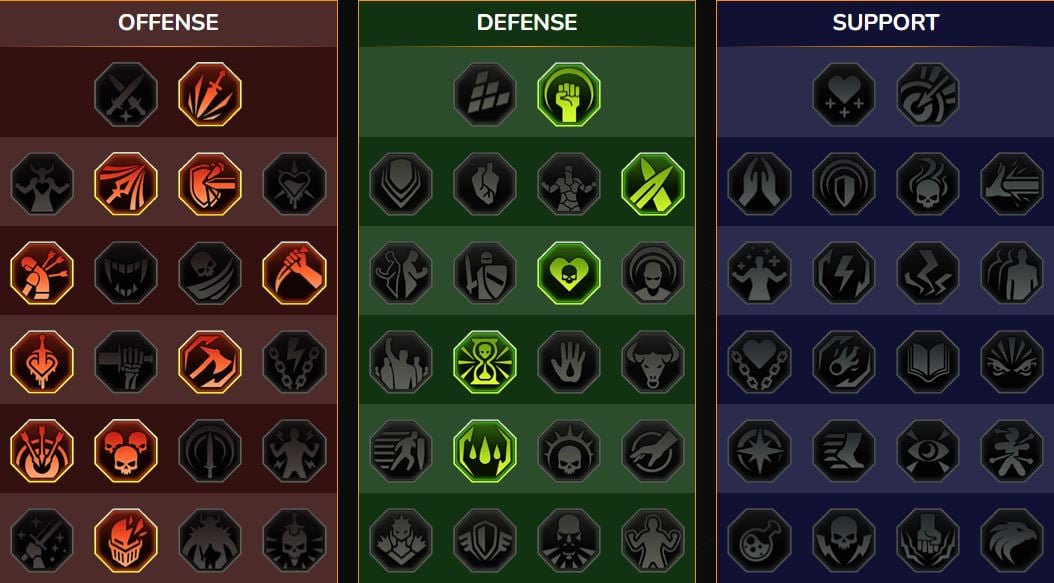Click the SUPPORT tree header
1054x583 pixels.
coord(885,23)
